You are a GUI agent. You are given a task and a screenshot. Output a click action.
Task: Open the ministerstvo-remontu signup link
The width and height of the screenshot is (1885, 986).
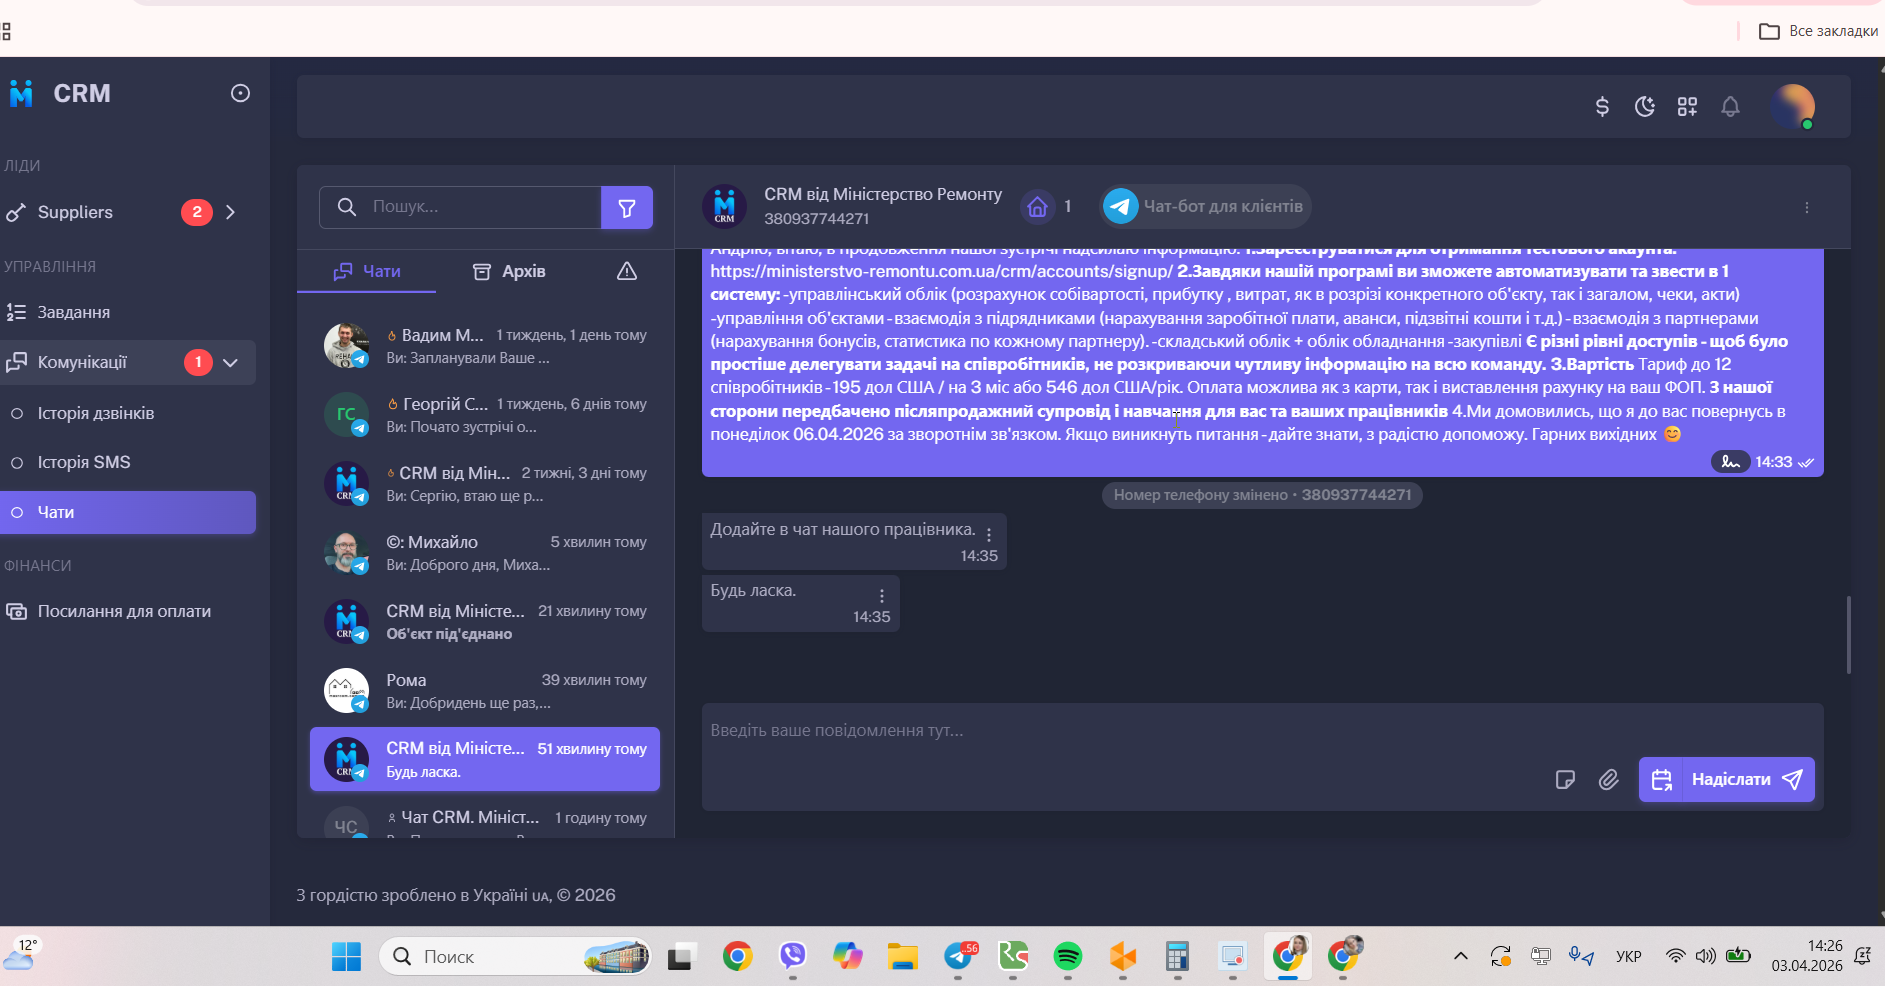click(x=941, y=271)
